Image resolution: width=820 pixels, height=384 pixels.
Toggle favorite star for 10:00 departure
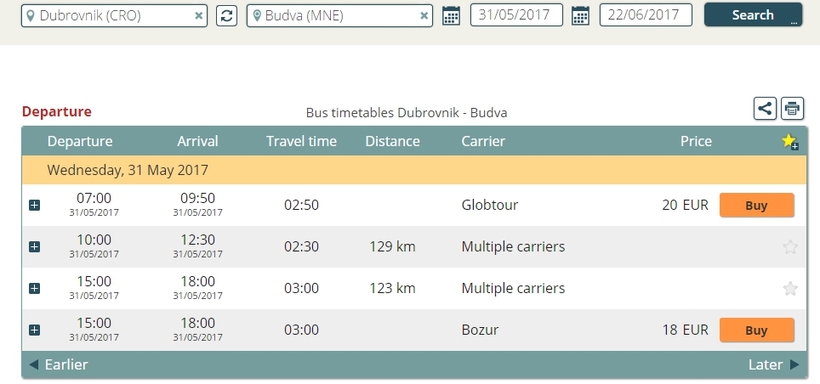[790, 247]
